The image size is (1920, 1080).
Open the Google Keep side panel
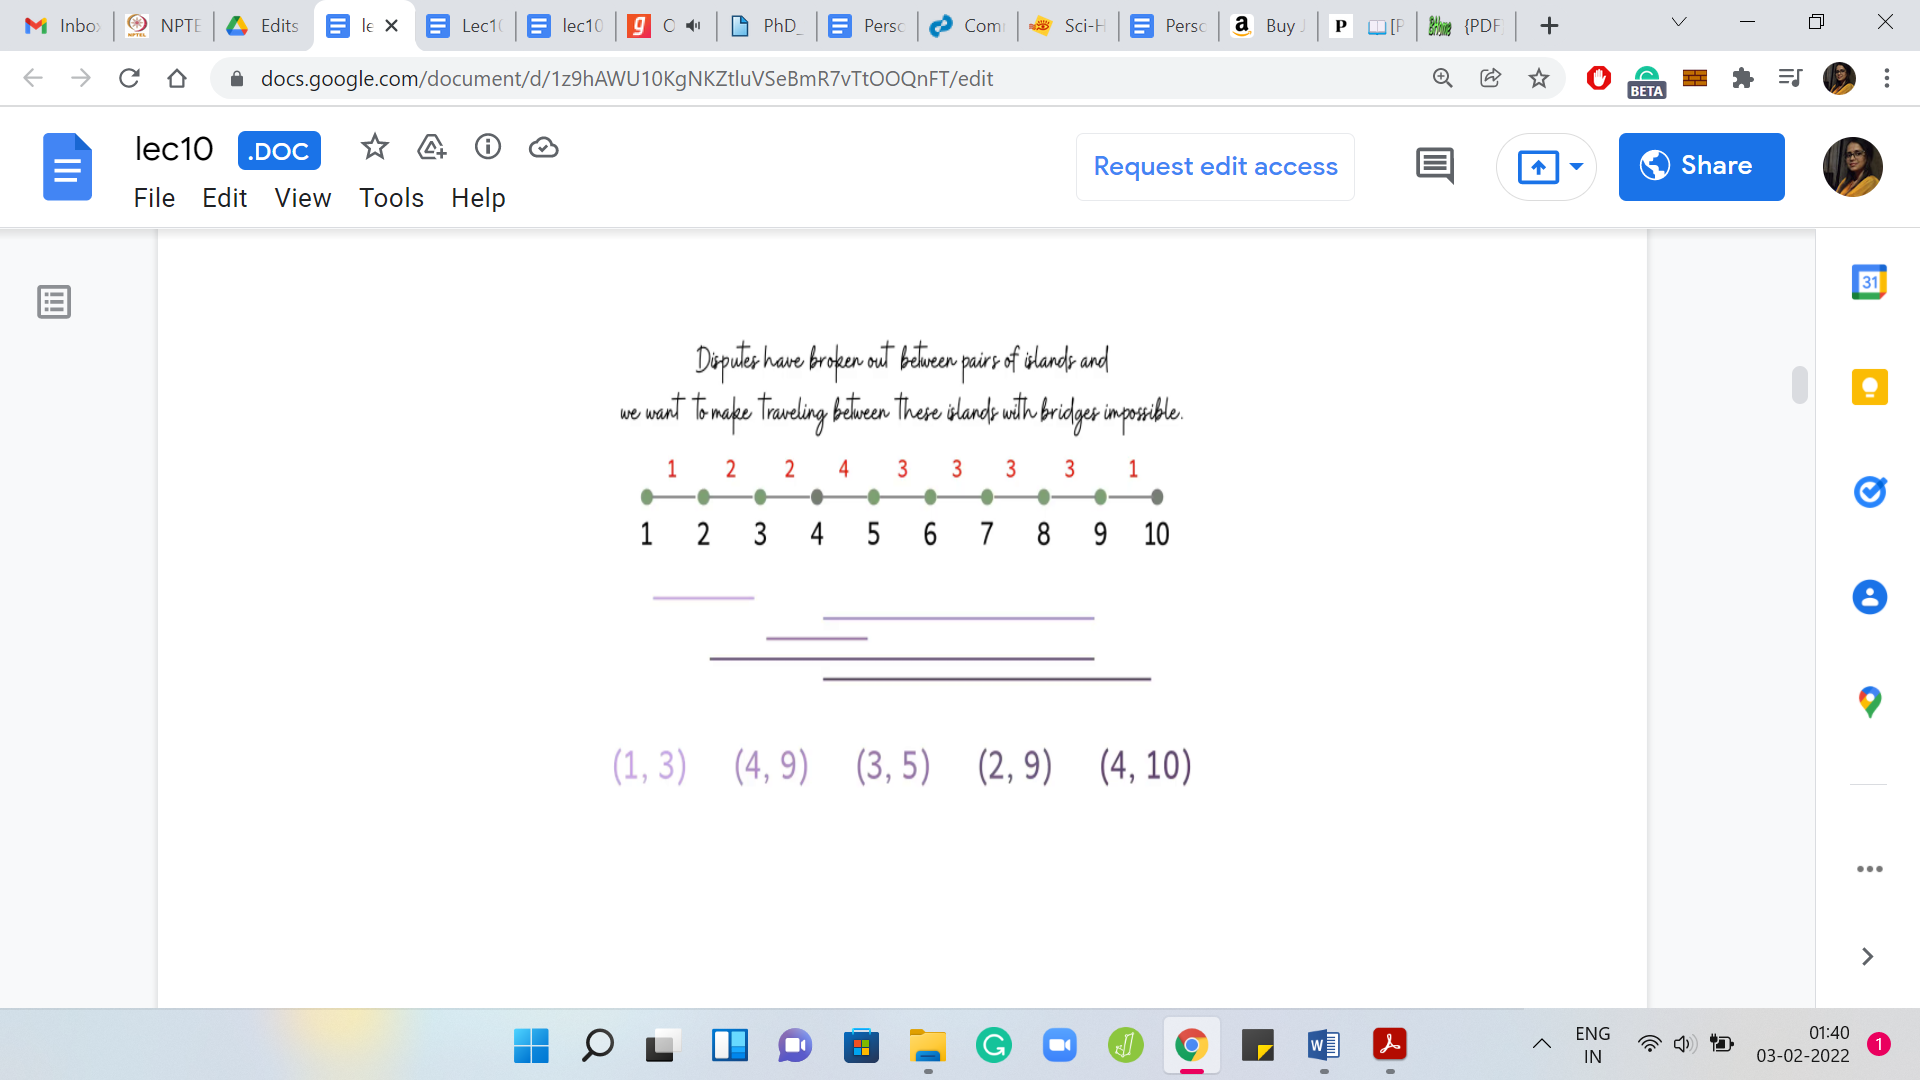1869,387
